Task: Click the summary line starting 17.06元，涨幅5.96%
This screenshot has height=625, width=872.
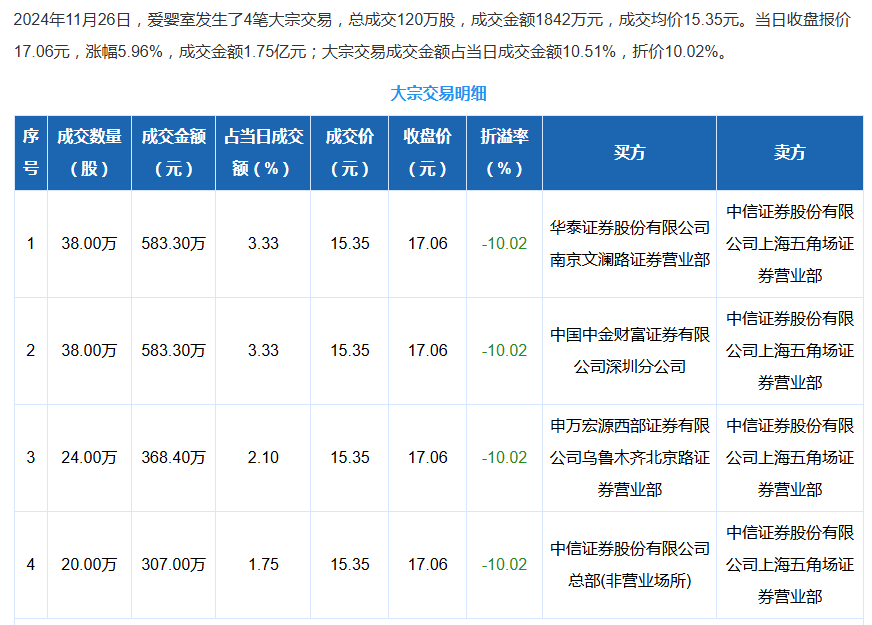Action: [371, 52]
